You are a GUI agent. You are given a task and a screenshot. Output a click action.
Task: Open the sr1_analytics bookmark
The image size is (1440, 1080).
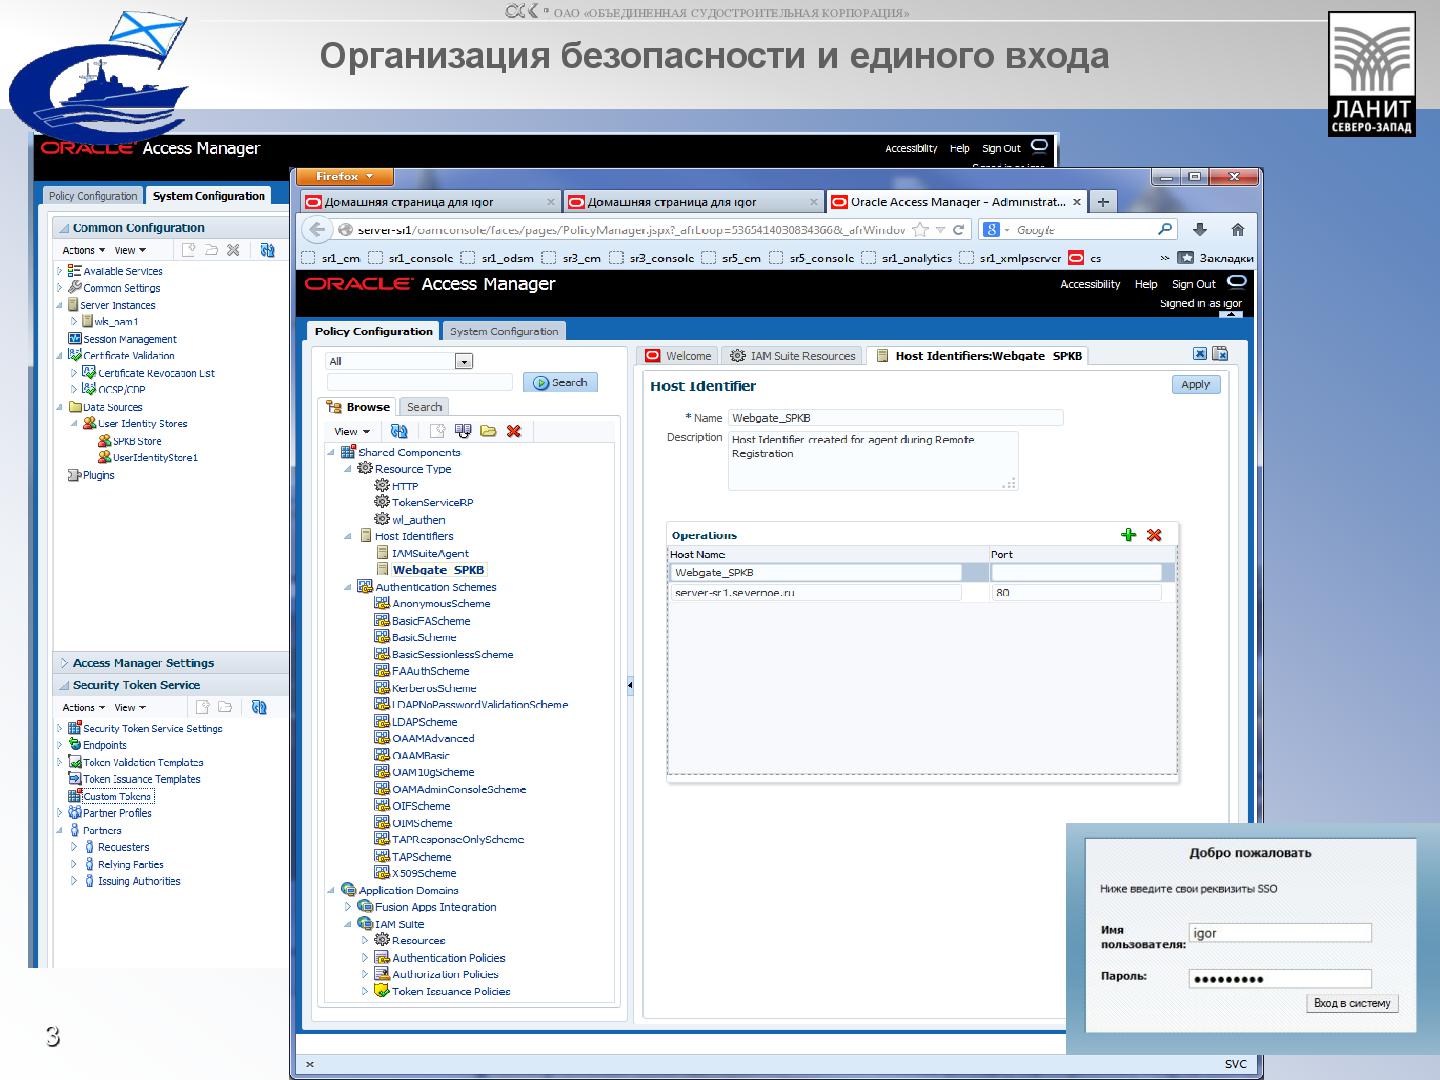[x=907, y=258]
